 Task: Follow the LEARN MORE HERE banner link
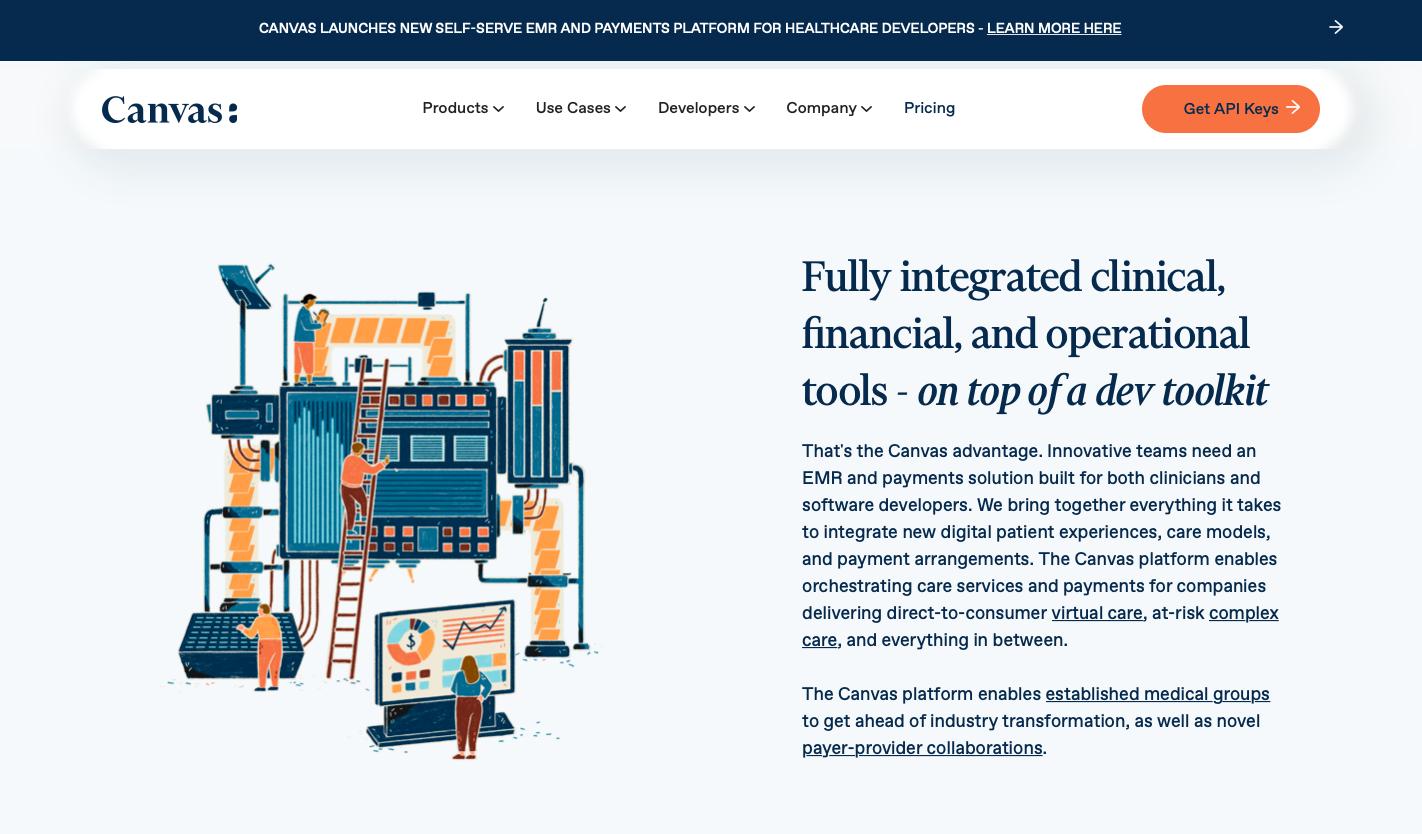(1054, 28)
